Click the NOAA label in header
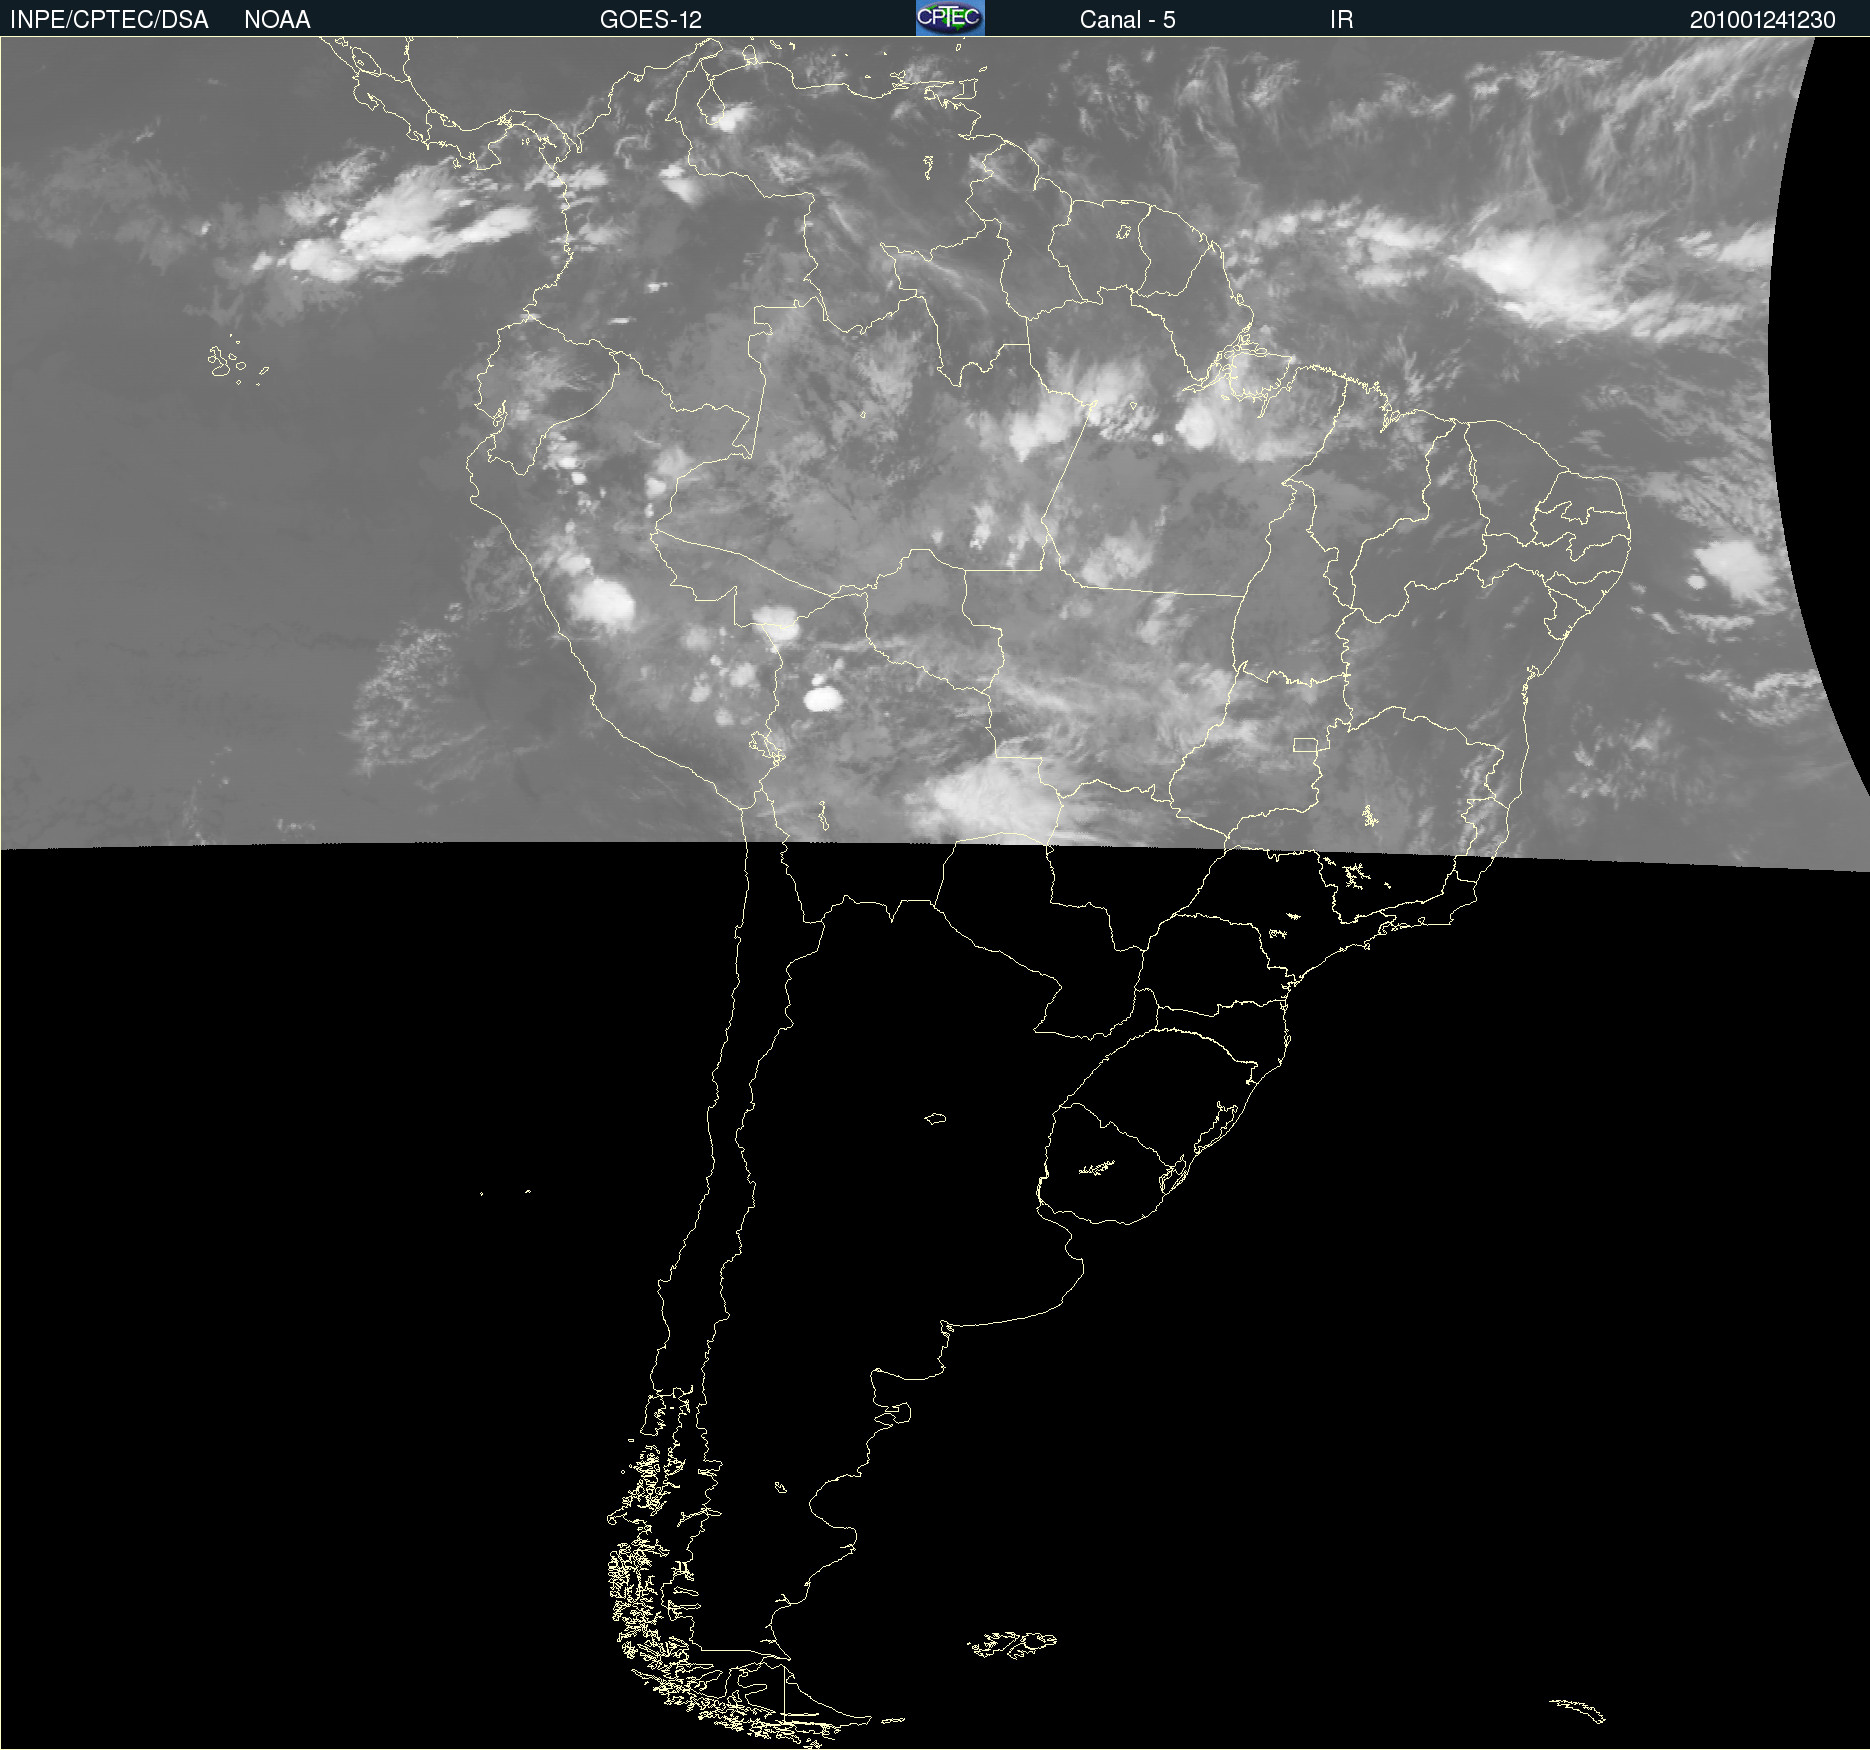This screenshot has height=1750, width=1870. click(277, 20)
